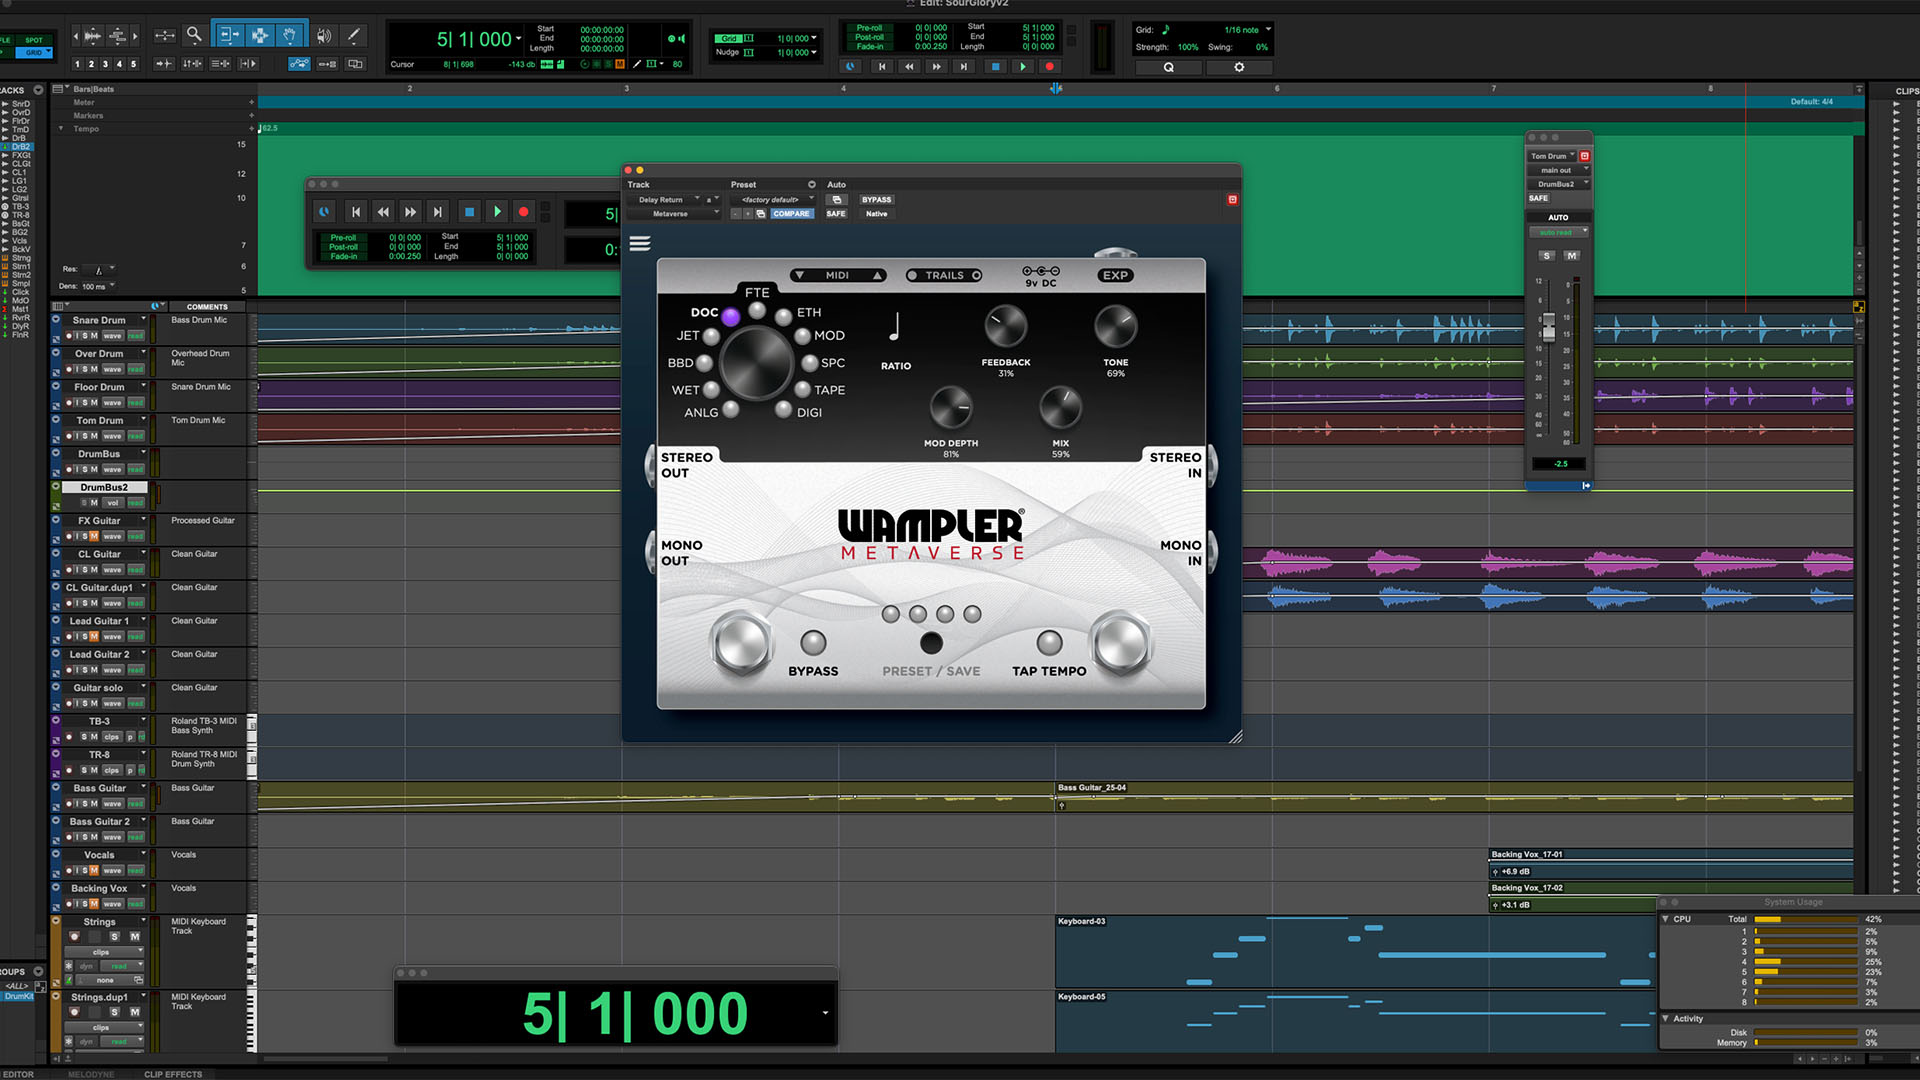Open the Metaverse plugin selector dropdown

tap(673, 214)
